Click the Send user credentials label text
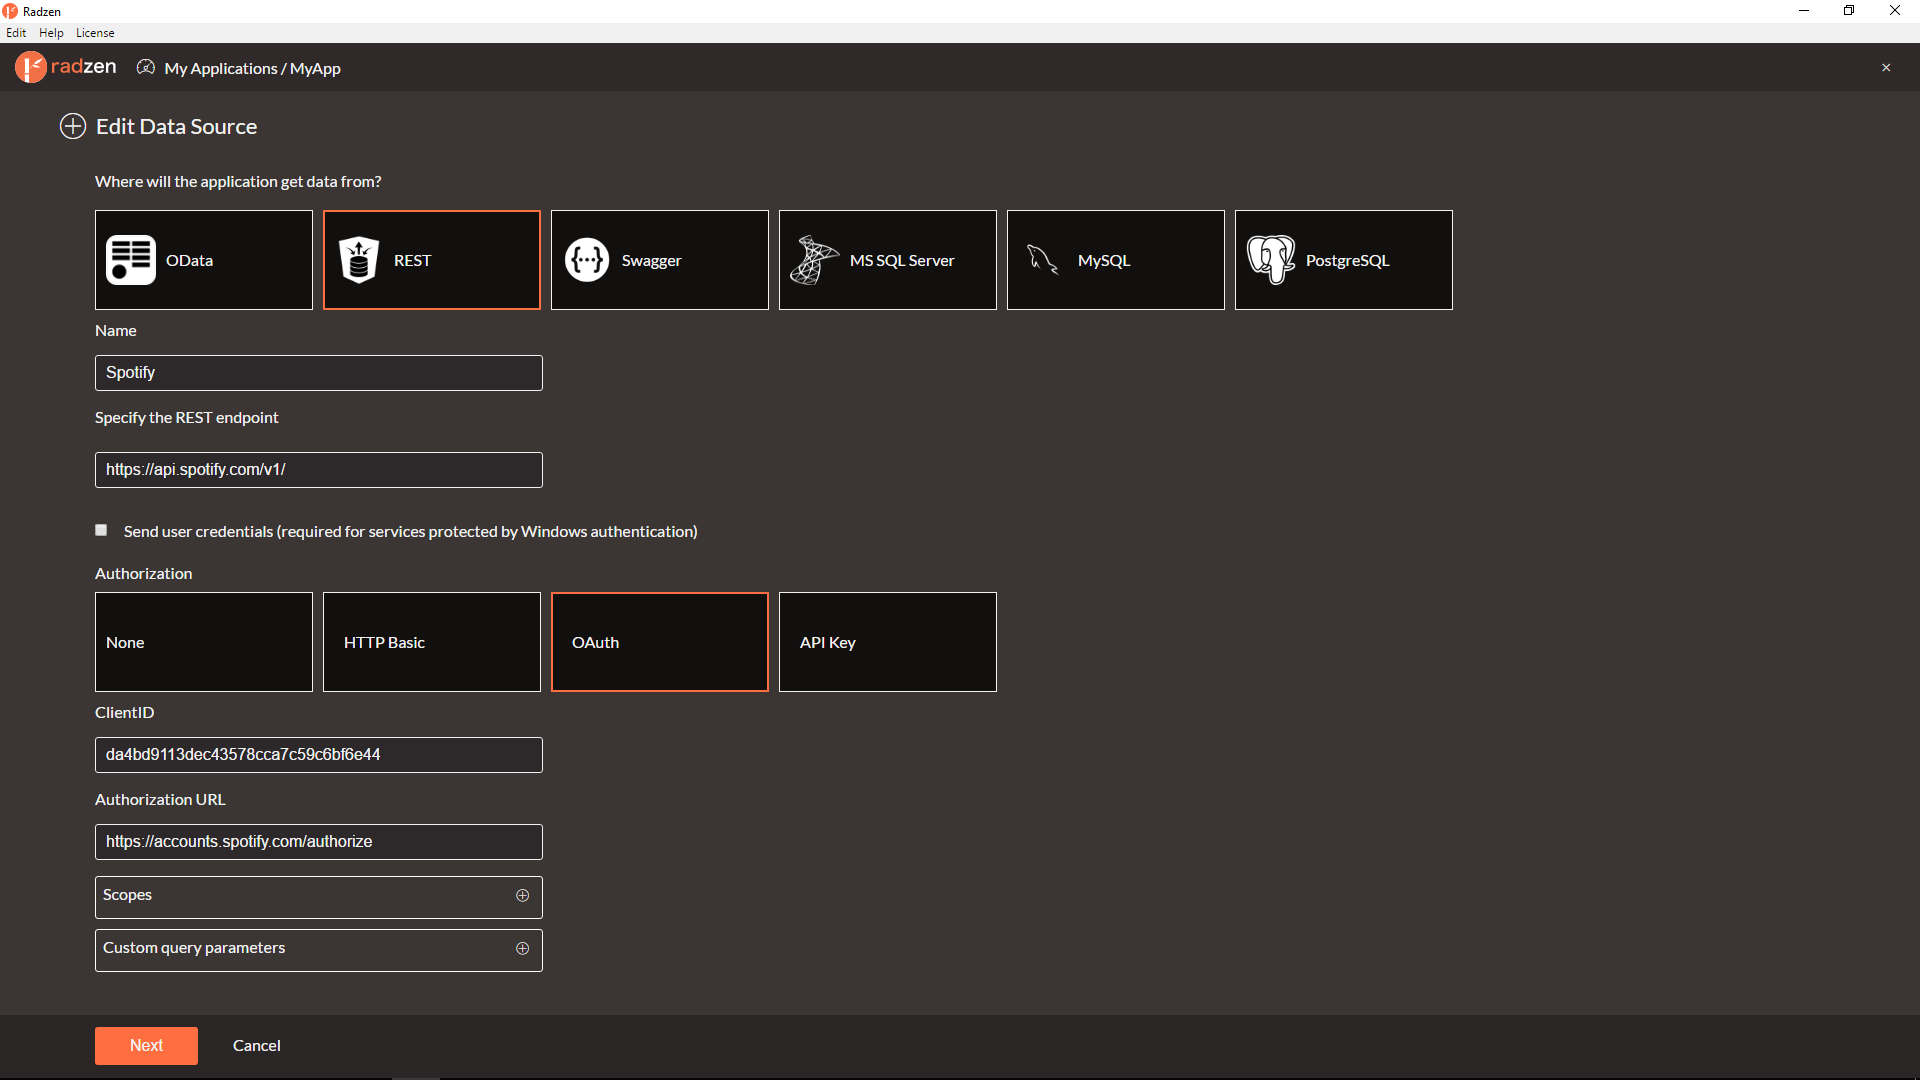 (411, 531)
